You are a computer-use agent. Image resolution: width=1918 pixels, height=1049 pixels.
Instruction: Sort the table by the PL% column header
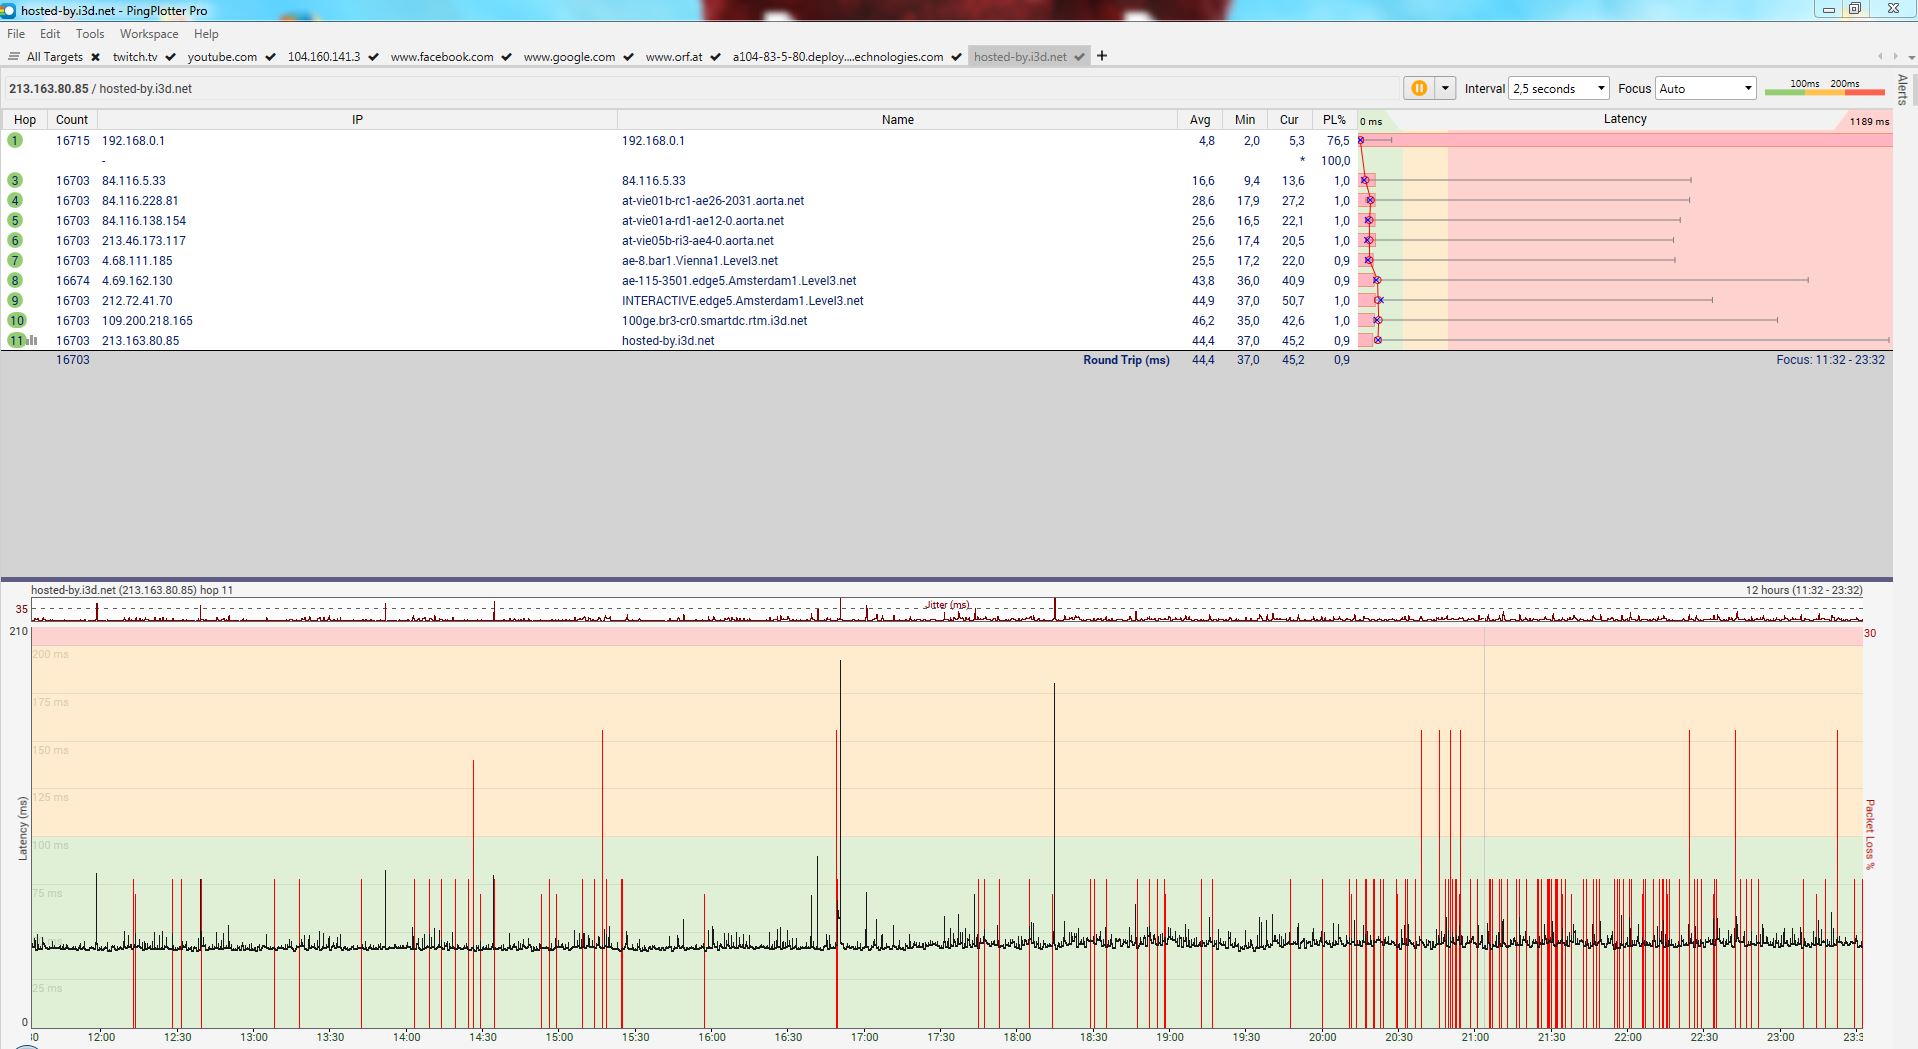point(1334,119)
